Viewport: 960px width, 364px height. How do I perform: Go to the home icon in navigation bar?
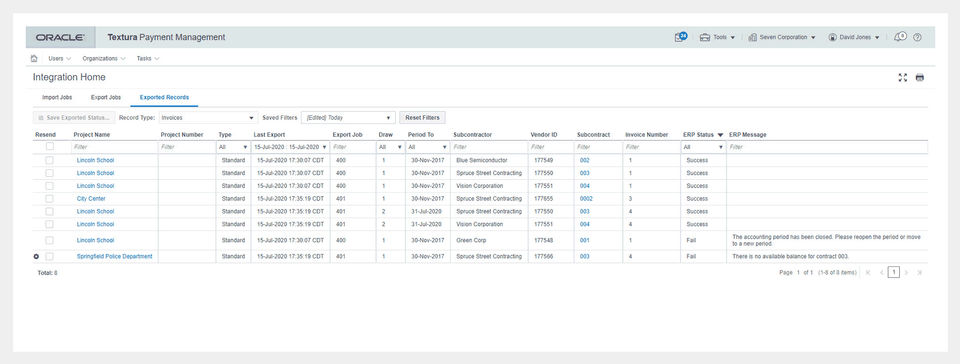34,59
